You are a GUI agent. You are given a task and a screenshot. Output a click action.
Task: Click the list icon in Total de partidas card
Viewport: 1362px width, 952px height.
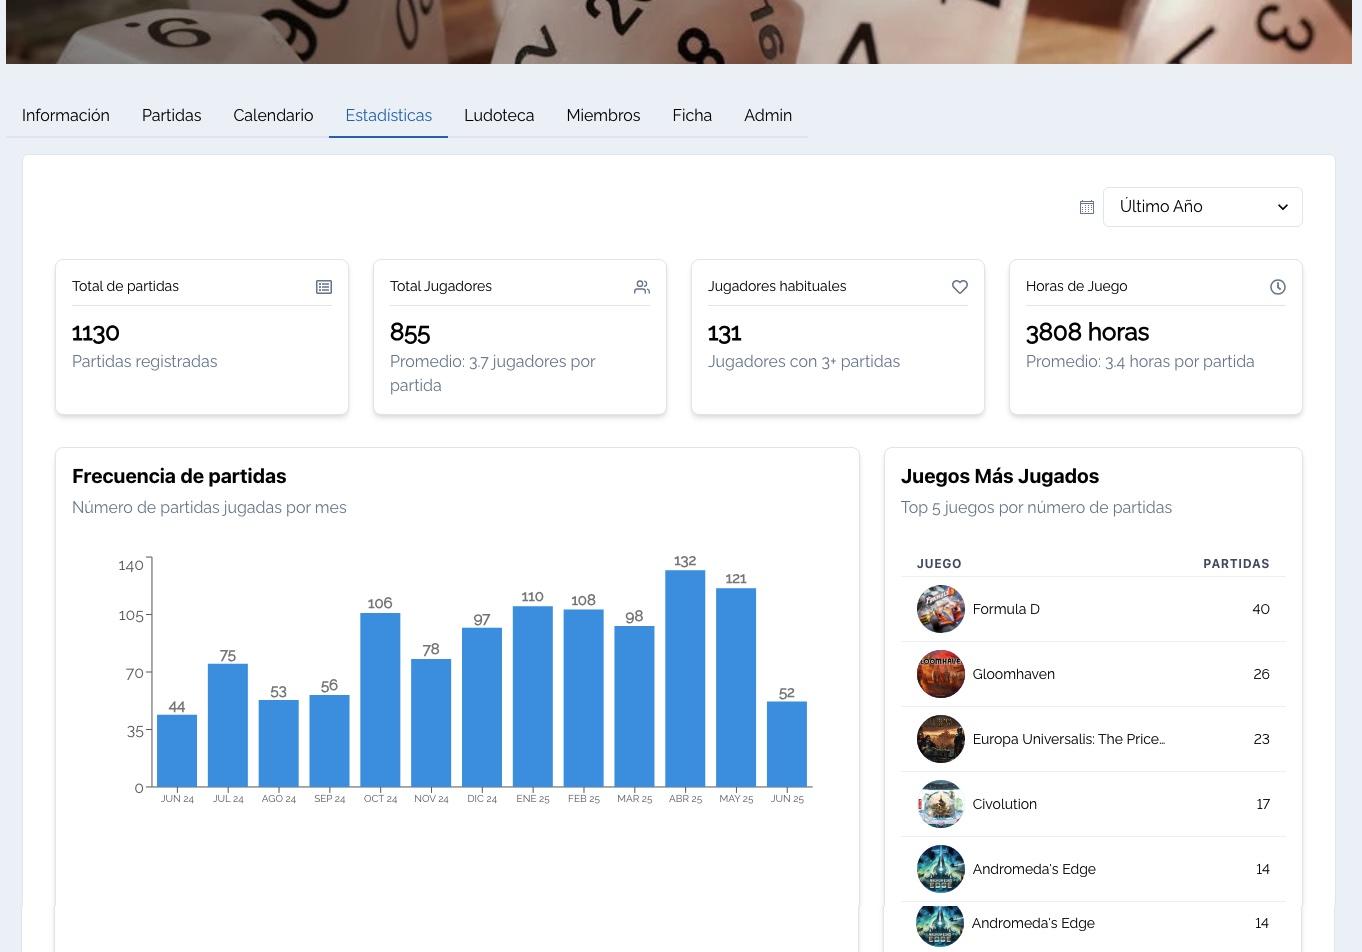click(324, 287)
